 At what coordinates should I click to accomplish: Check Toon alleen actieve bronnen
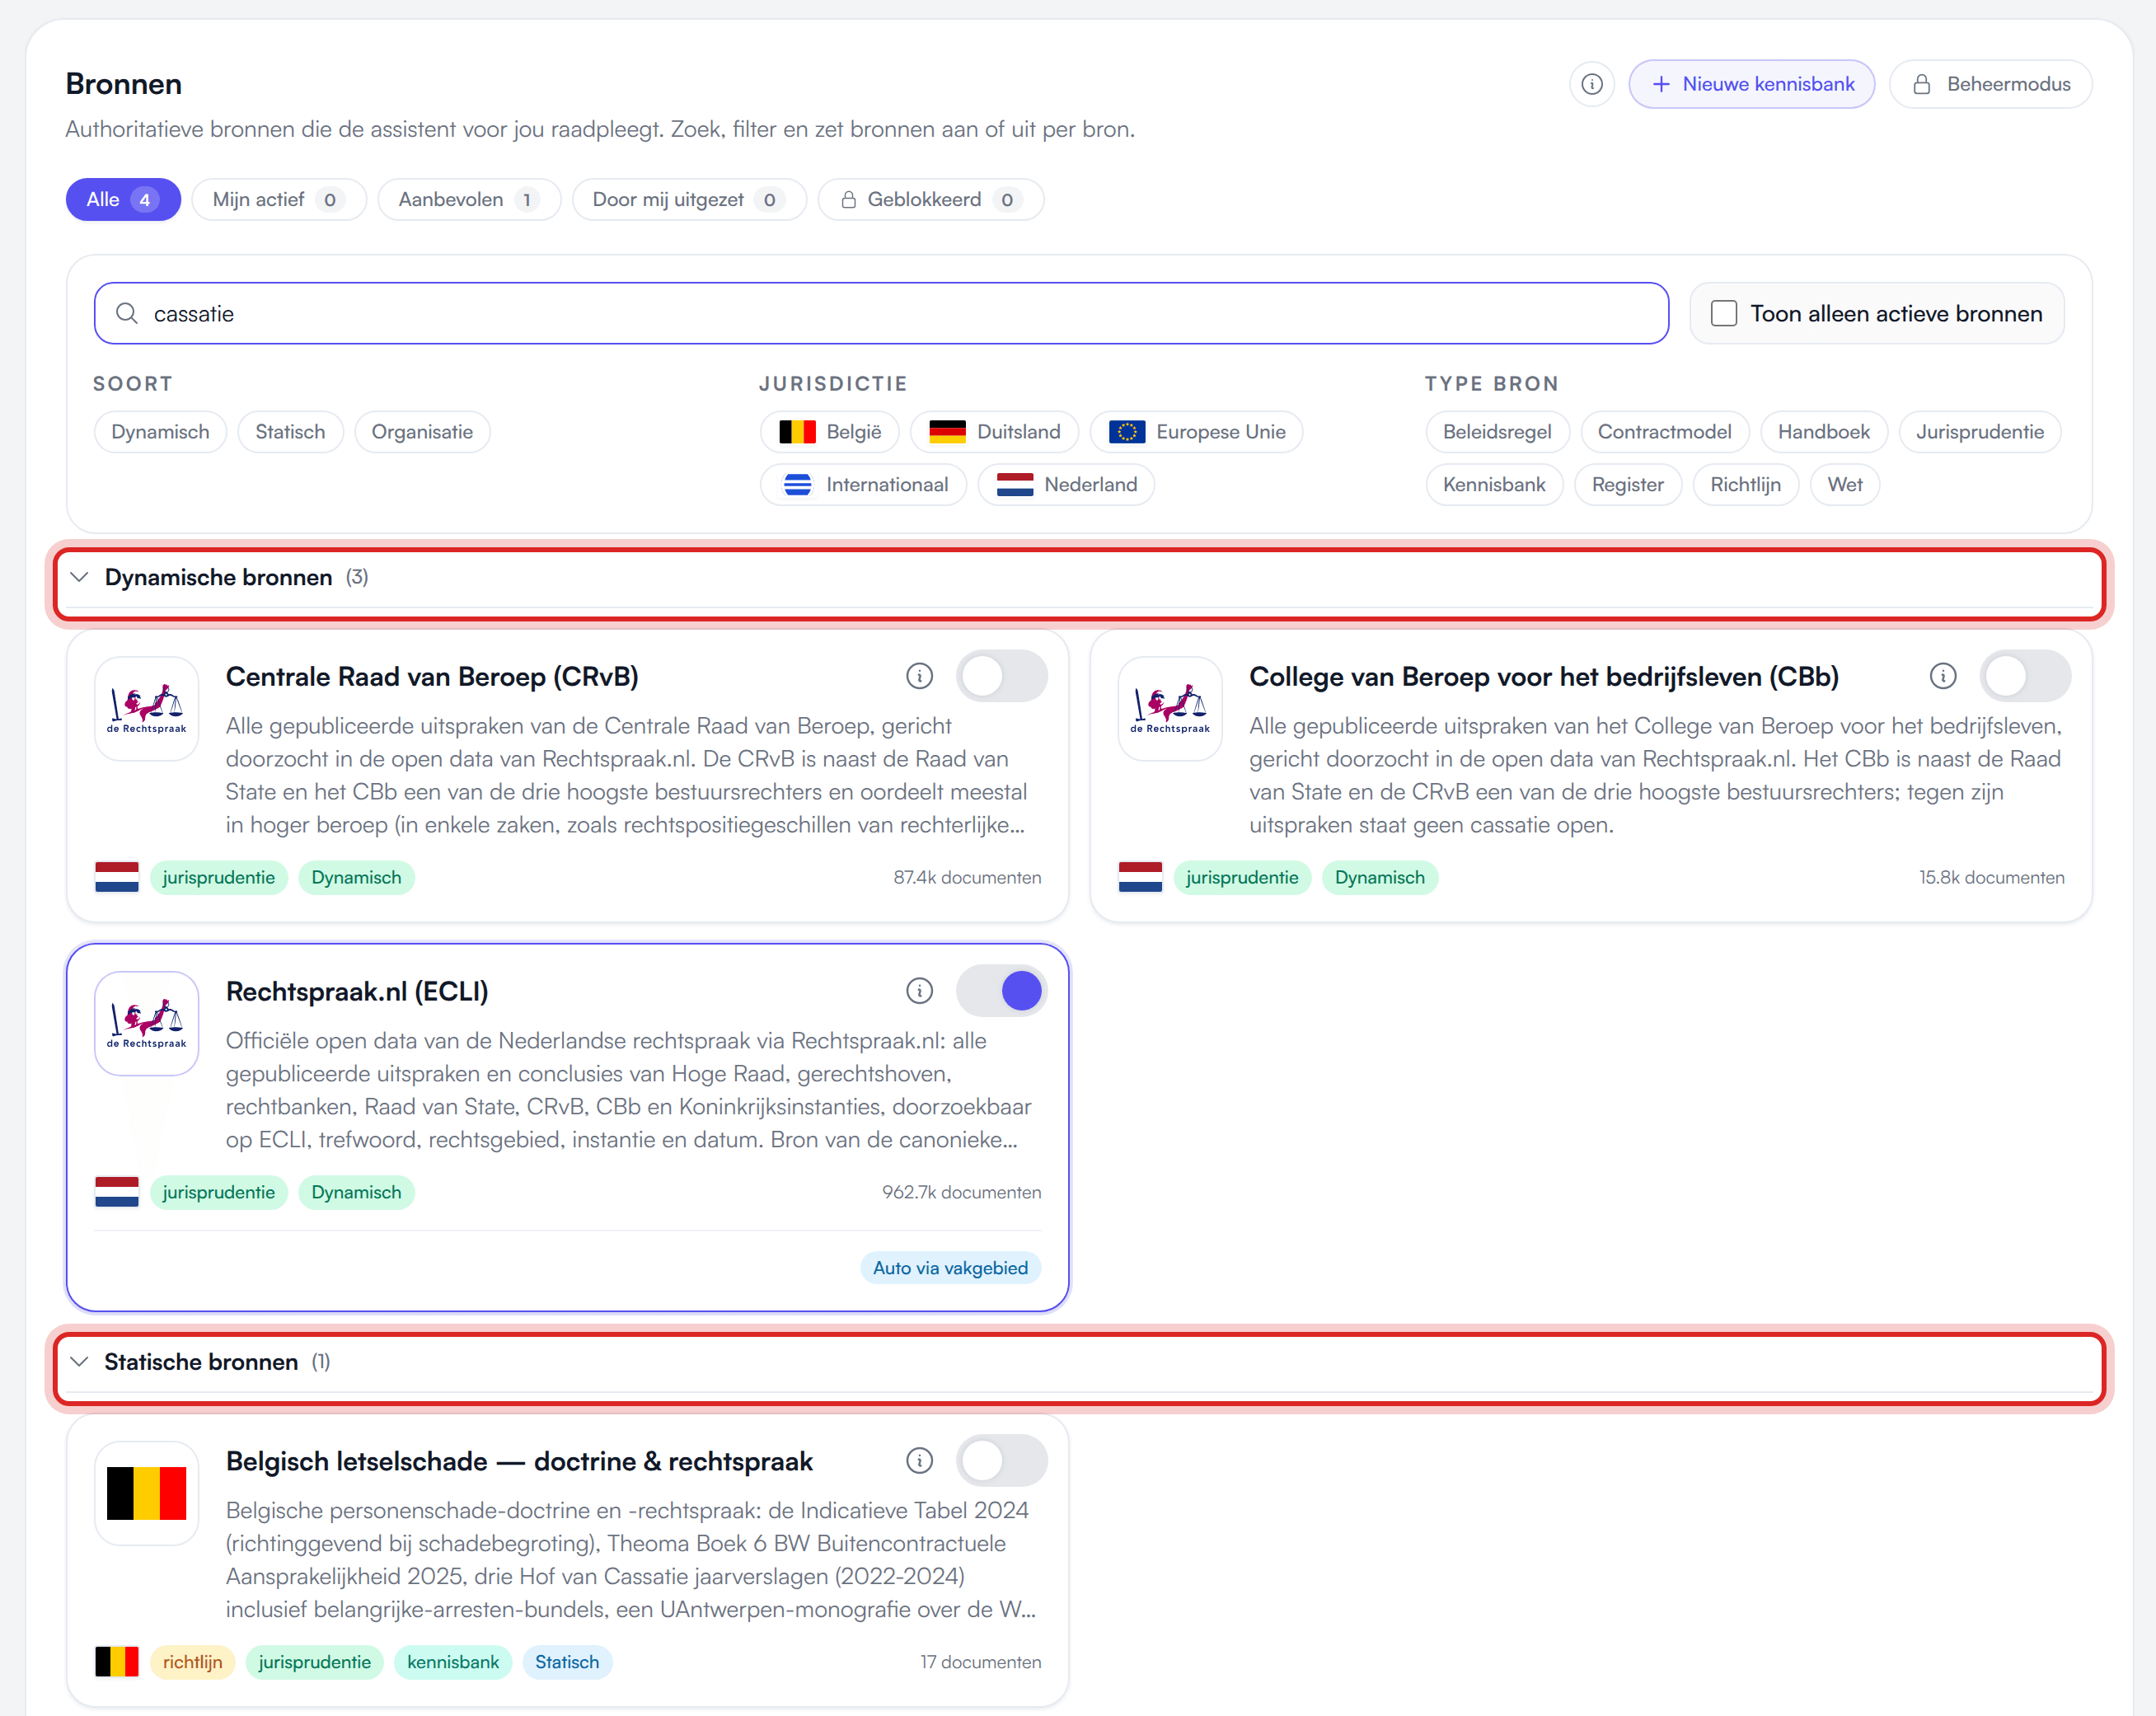click(1724, 313)
